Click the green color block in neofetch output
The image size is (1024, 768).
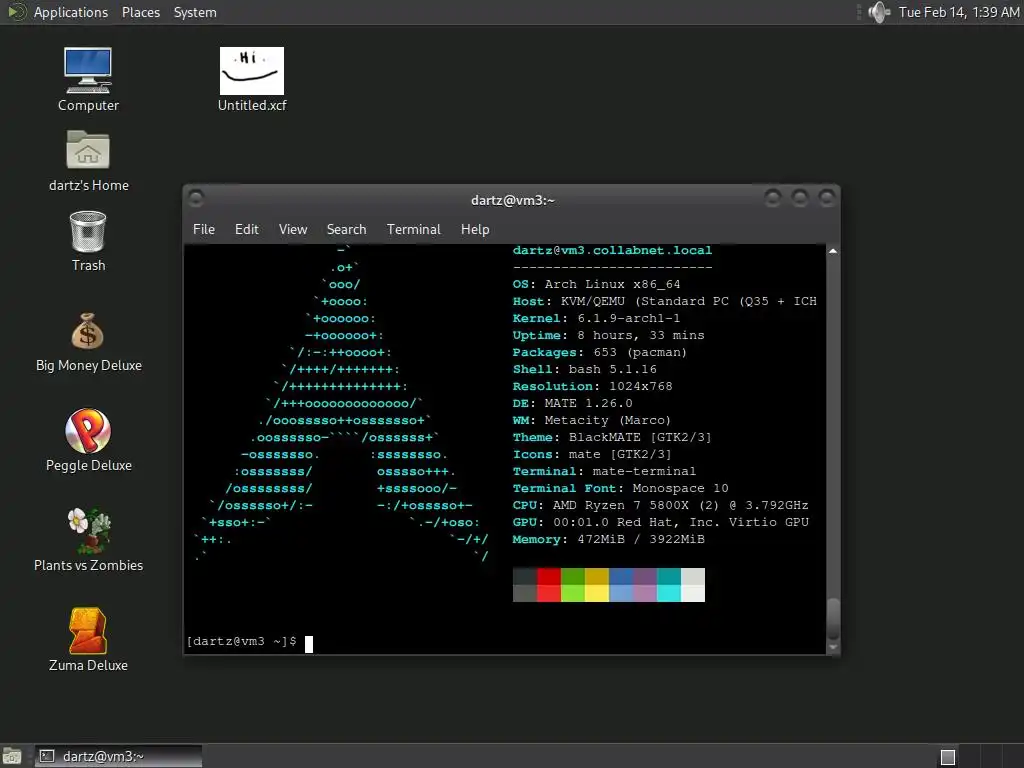[x=573, y=584]
